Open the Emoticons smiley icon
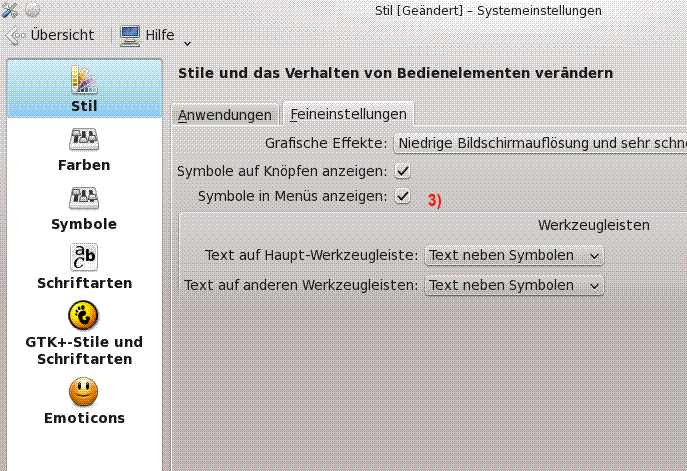The width and height of the screenshot is (687, 471). tap(84, 391)
